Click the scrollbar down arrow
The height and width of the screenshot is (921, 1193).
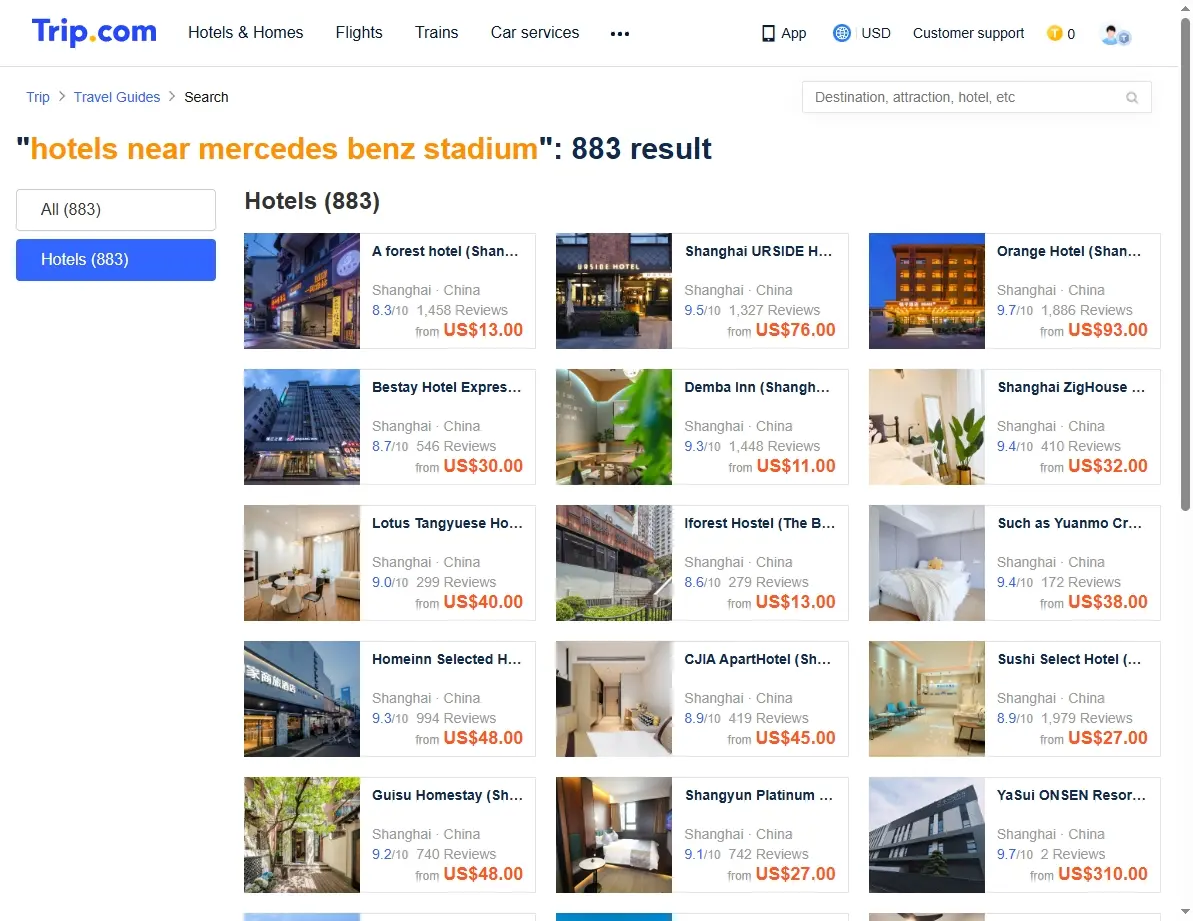[x=1185, y=912]
